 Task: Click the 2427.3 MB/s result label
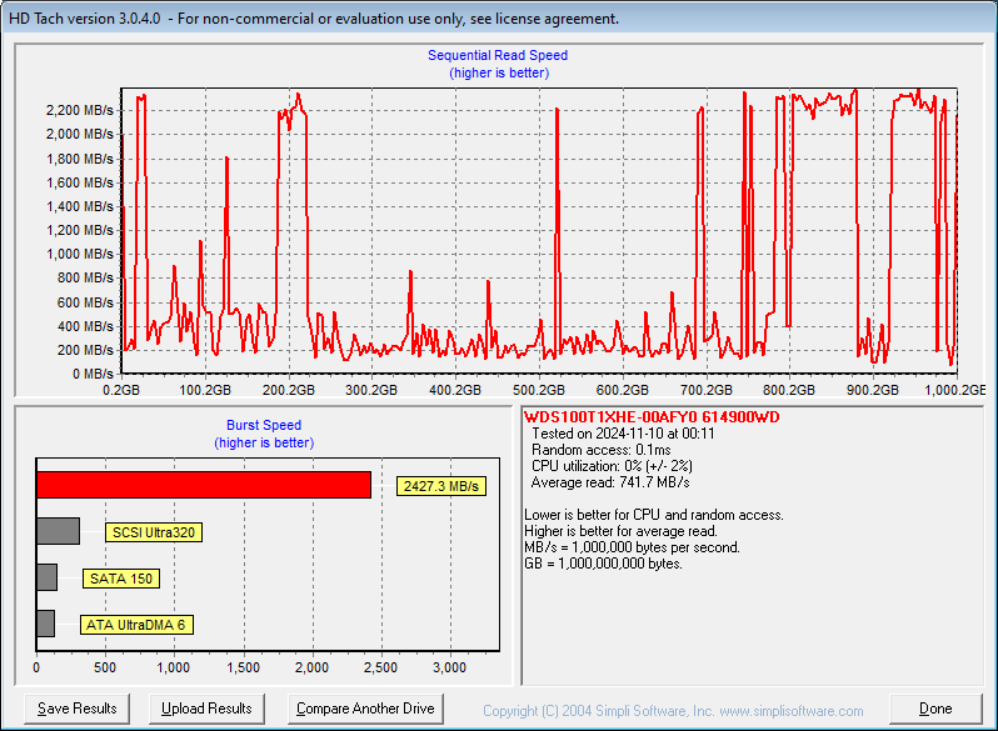coord(441,485)
